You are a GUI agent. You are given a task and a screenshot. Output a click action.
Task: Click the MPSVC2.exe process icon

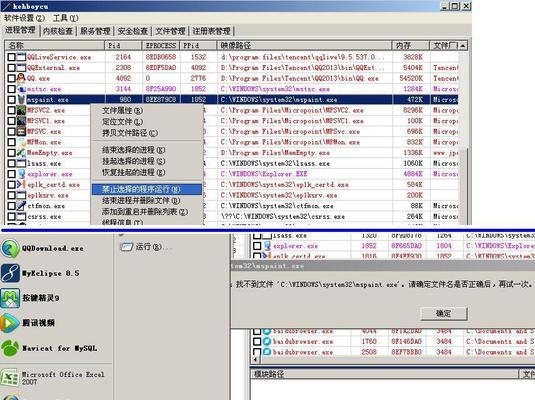[x=21, y=110]
